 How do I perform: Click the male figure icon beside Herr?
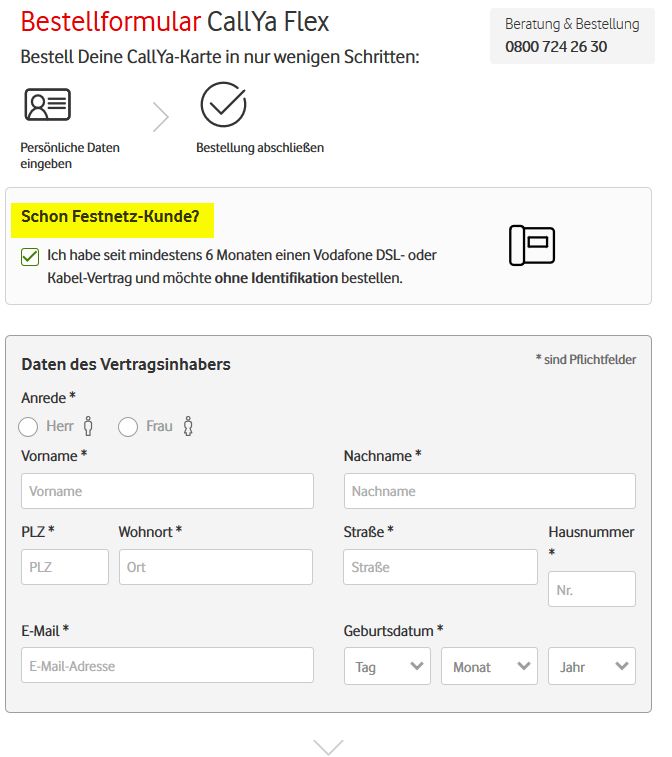point(88,427)
